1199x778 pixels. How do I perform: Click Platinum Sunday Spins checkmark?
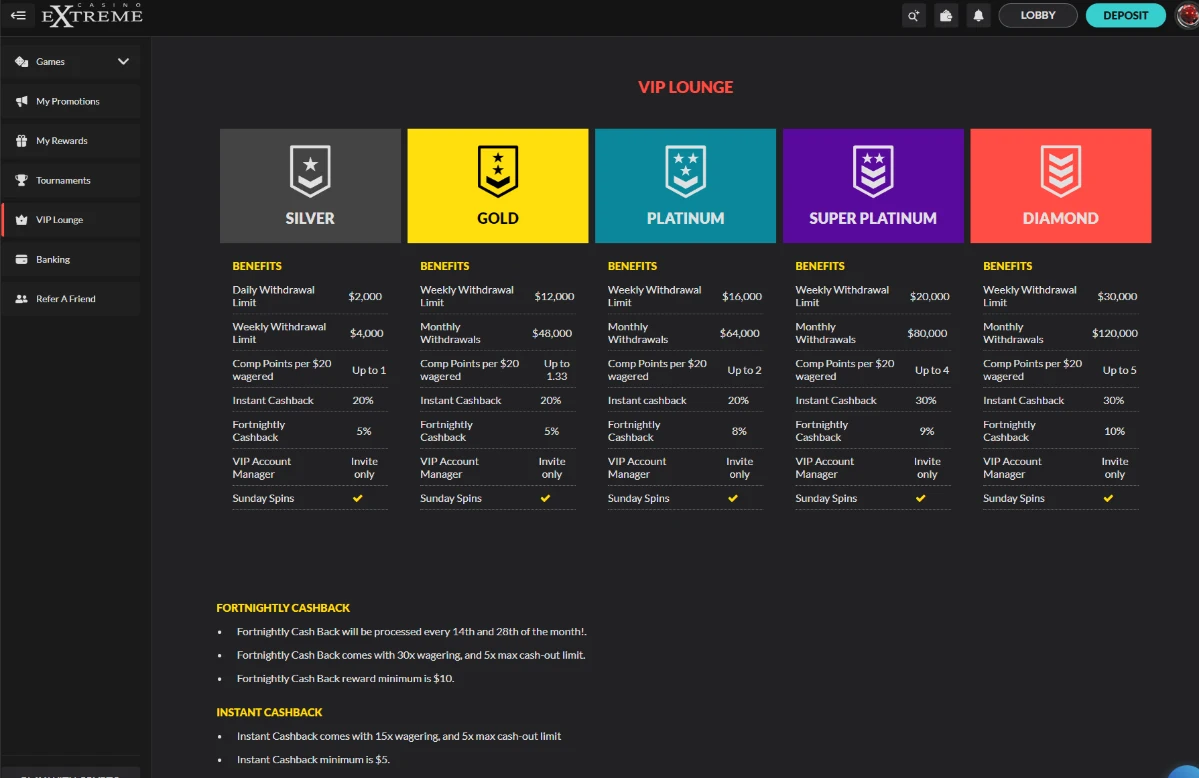click(733, 498)
